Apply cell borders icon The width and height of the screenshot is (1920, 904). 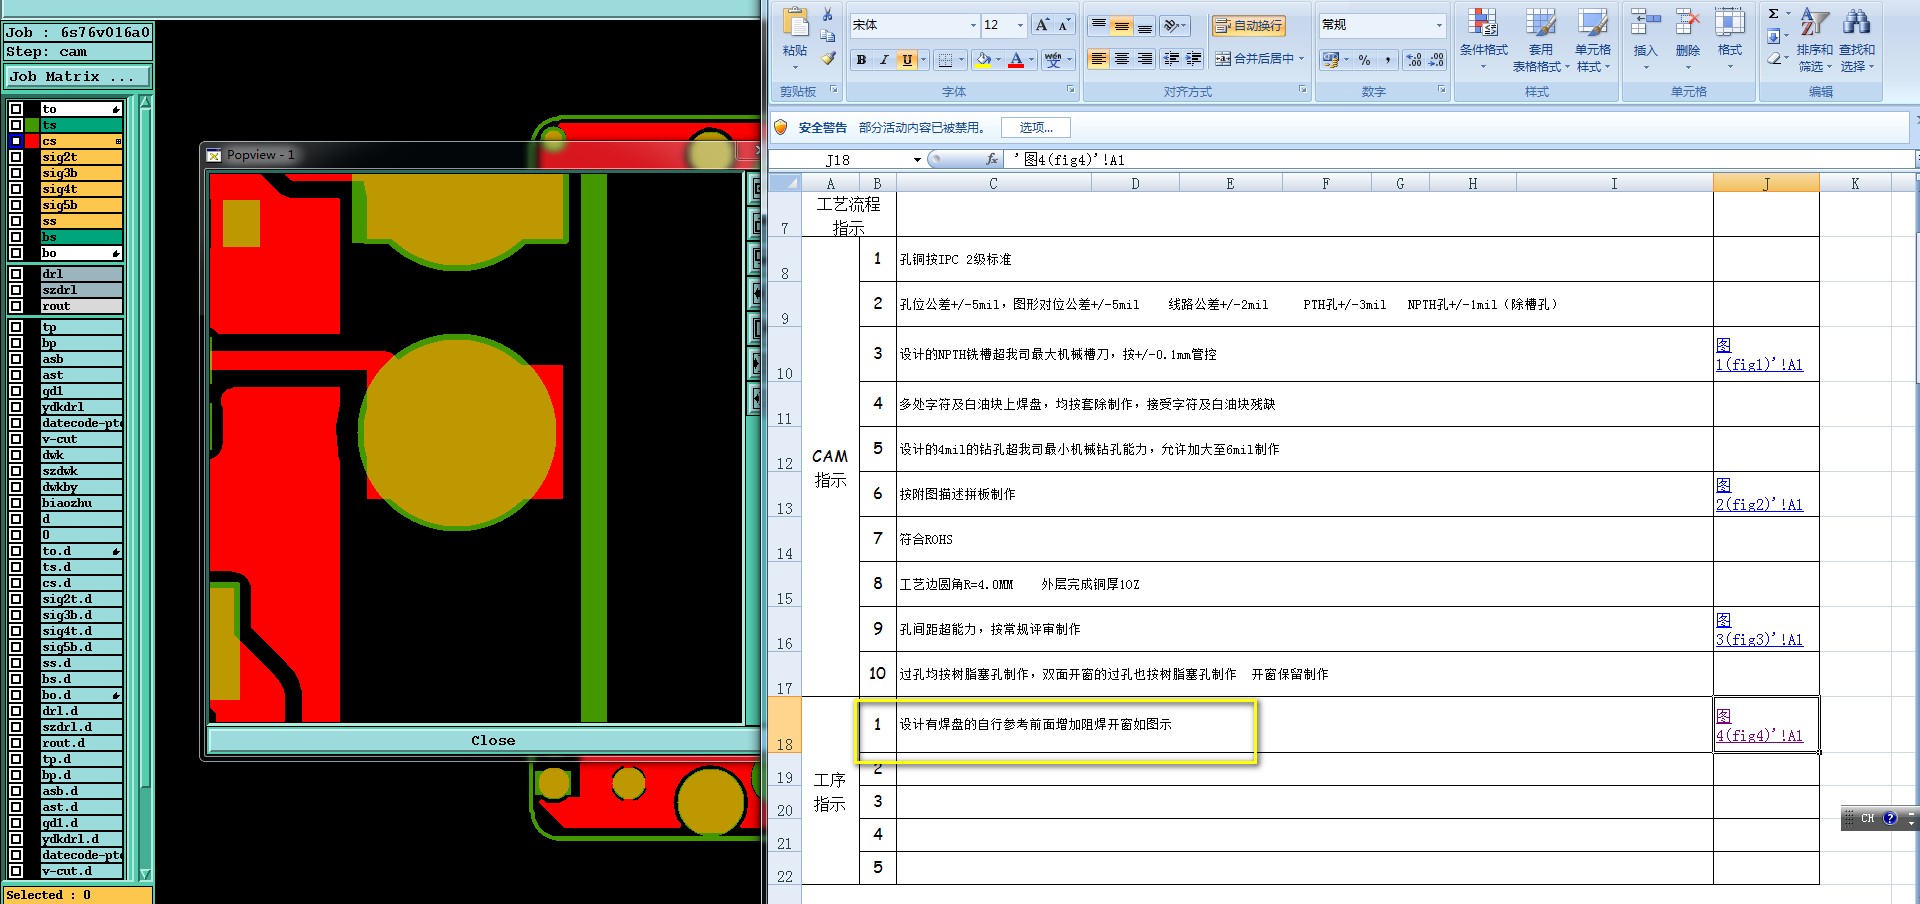pyautogui.click(x=946, y=60)
